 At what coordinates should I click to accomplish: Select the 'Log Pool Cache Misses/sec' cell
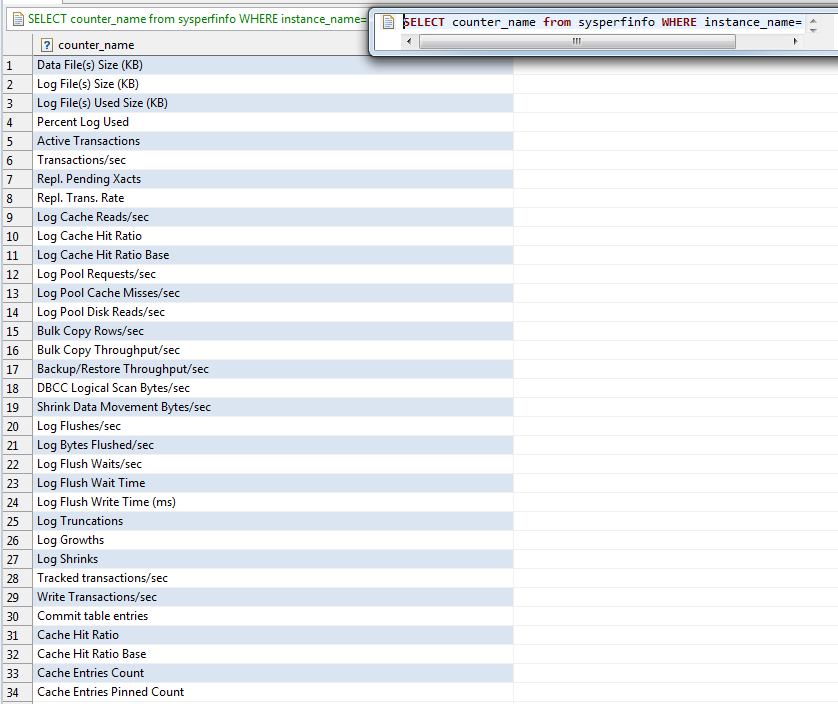pos(273,293)
